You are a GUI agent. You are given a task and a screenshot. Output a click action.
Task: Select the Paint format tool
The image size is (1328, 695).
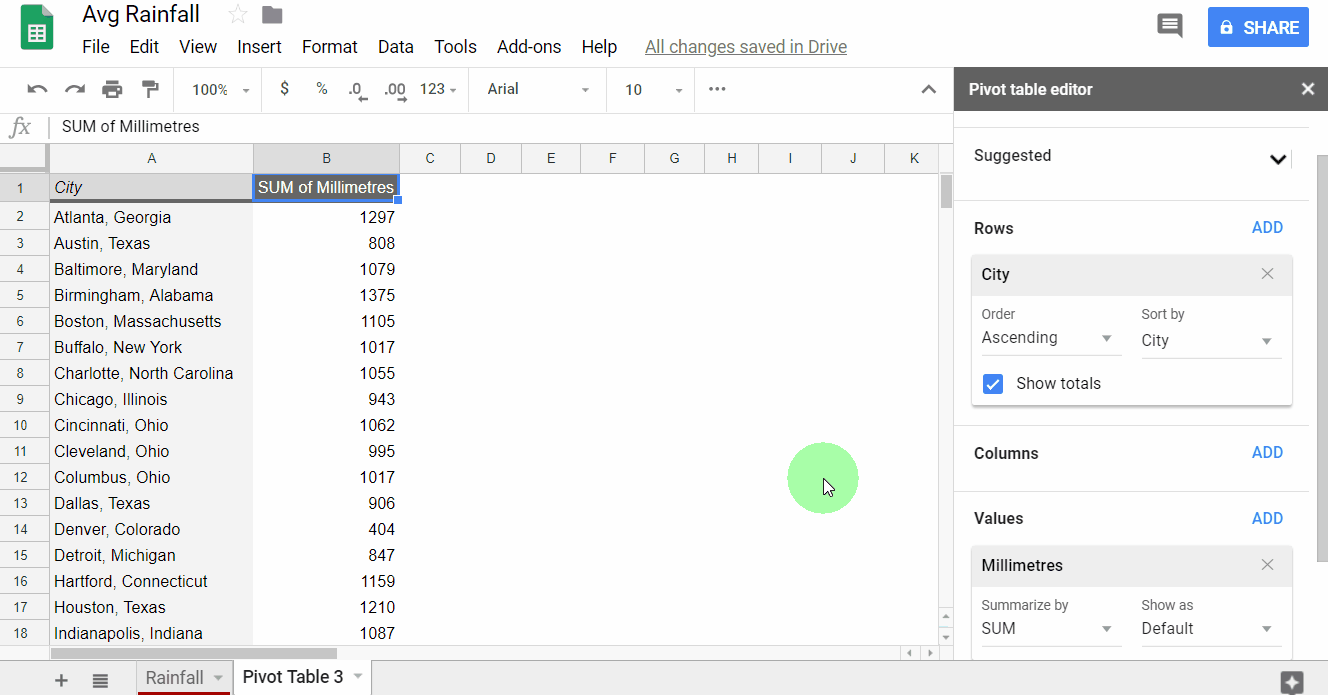point(150,89)
